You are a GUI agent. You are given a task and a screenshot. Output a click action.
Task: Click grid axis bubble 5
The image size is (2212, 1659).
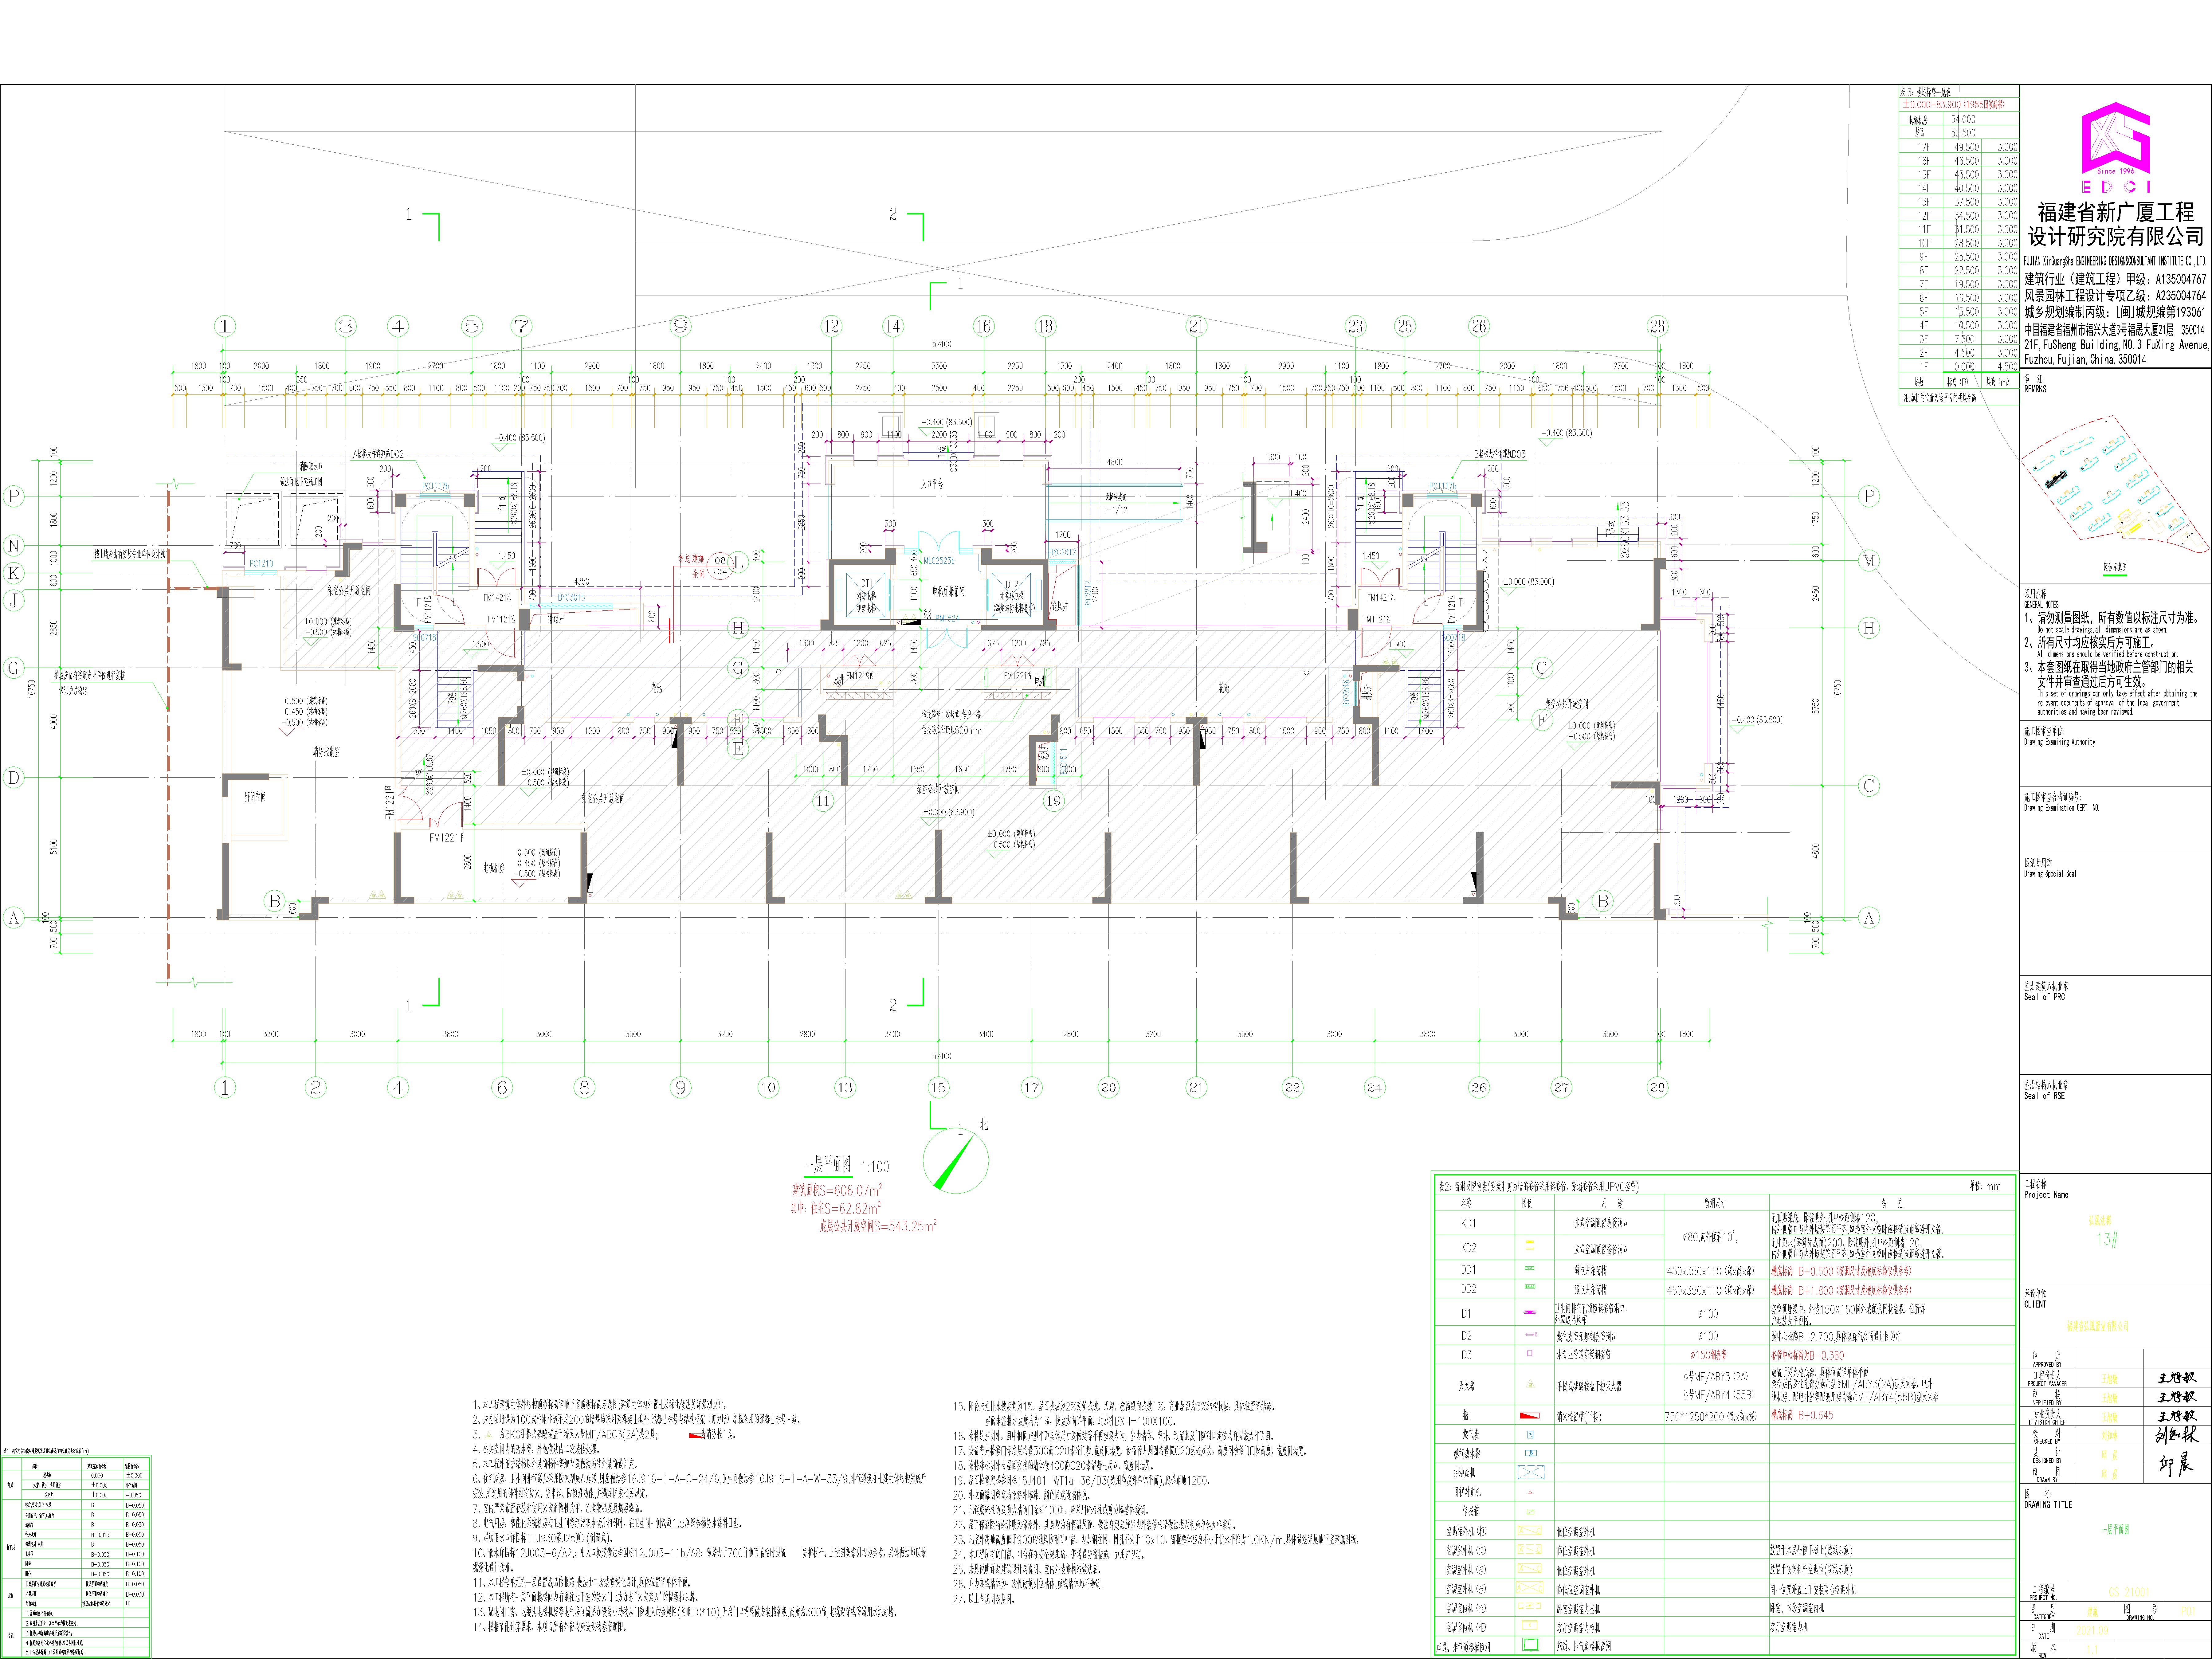[472, 326]
